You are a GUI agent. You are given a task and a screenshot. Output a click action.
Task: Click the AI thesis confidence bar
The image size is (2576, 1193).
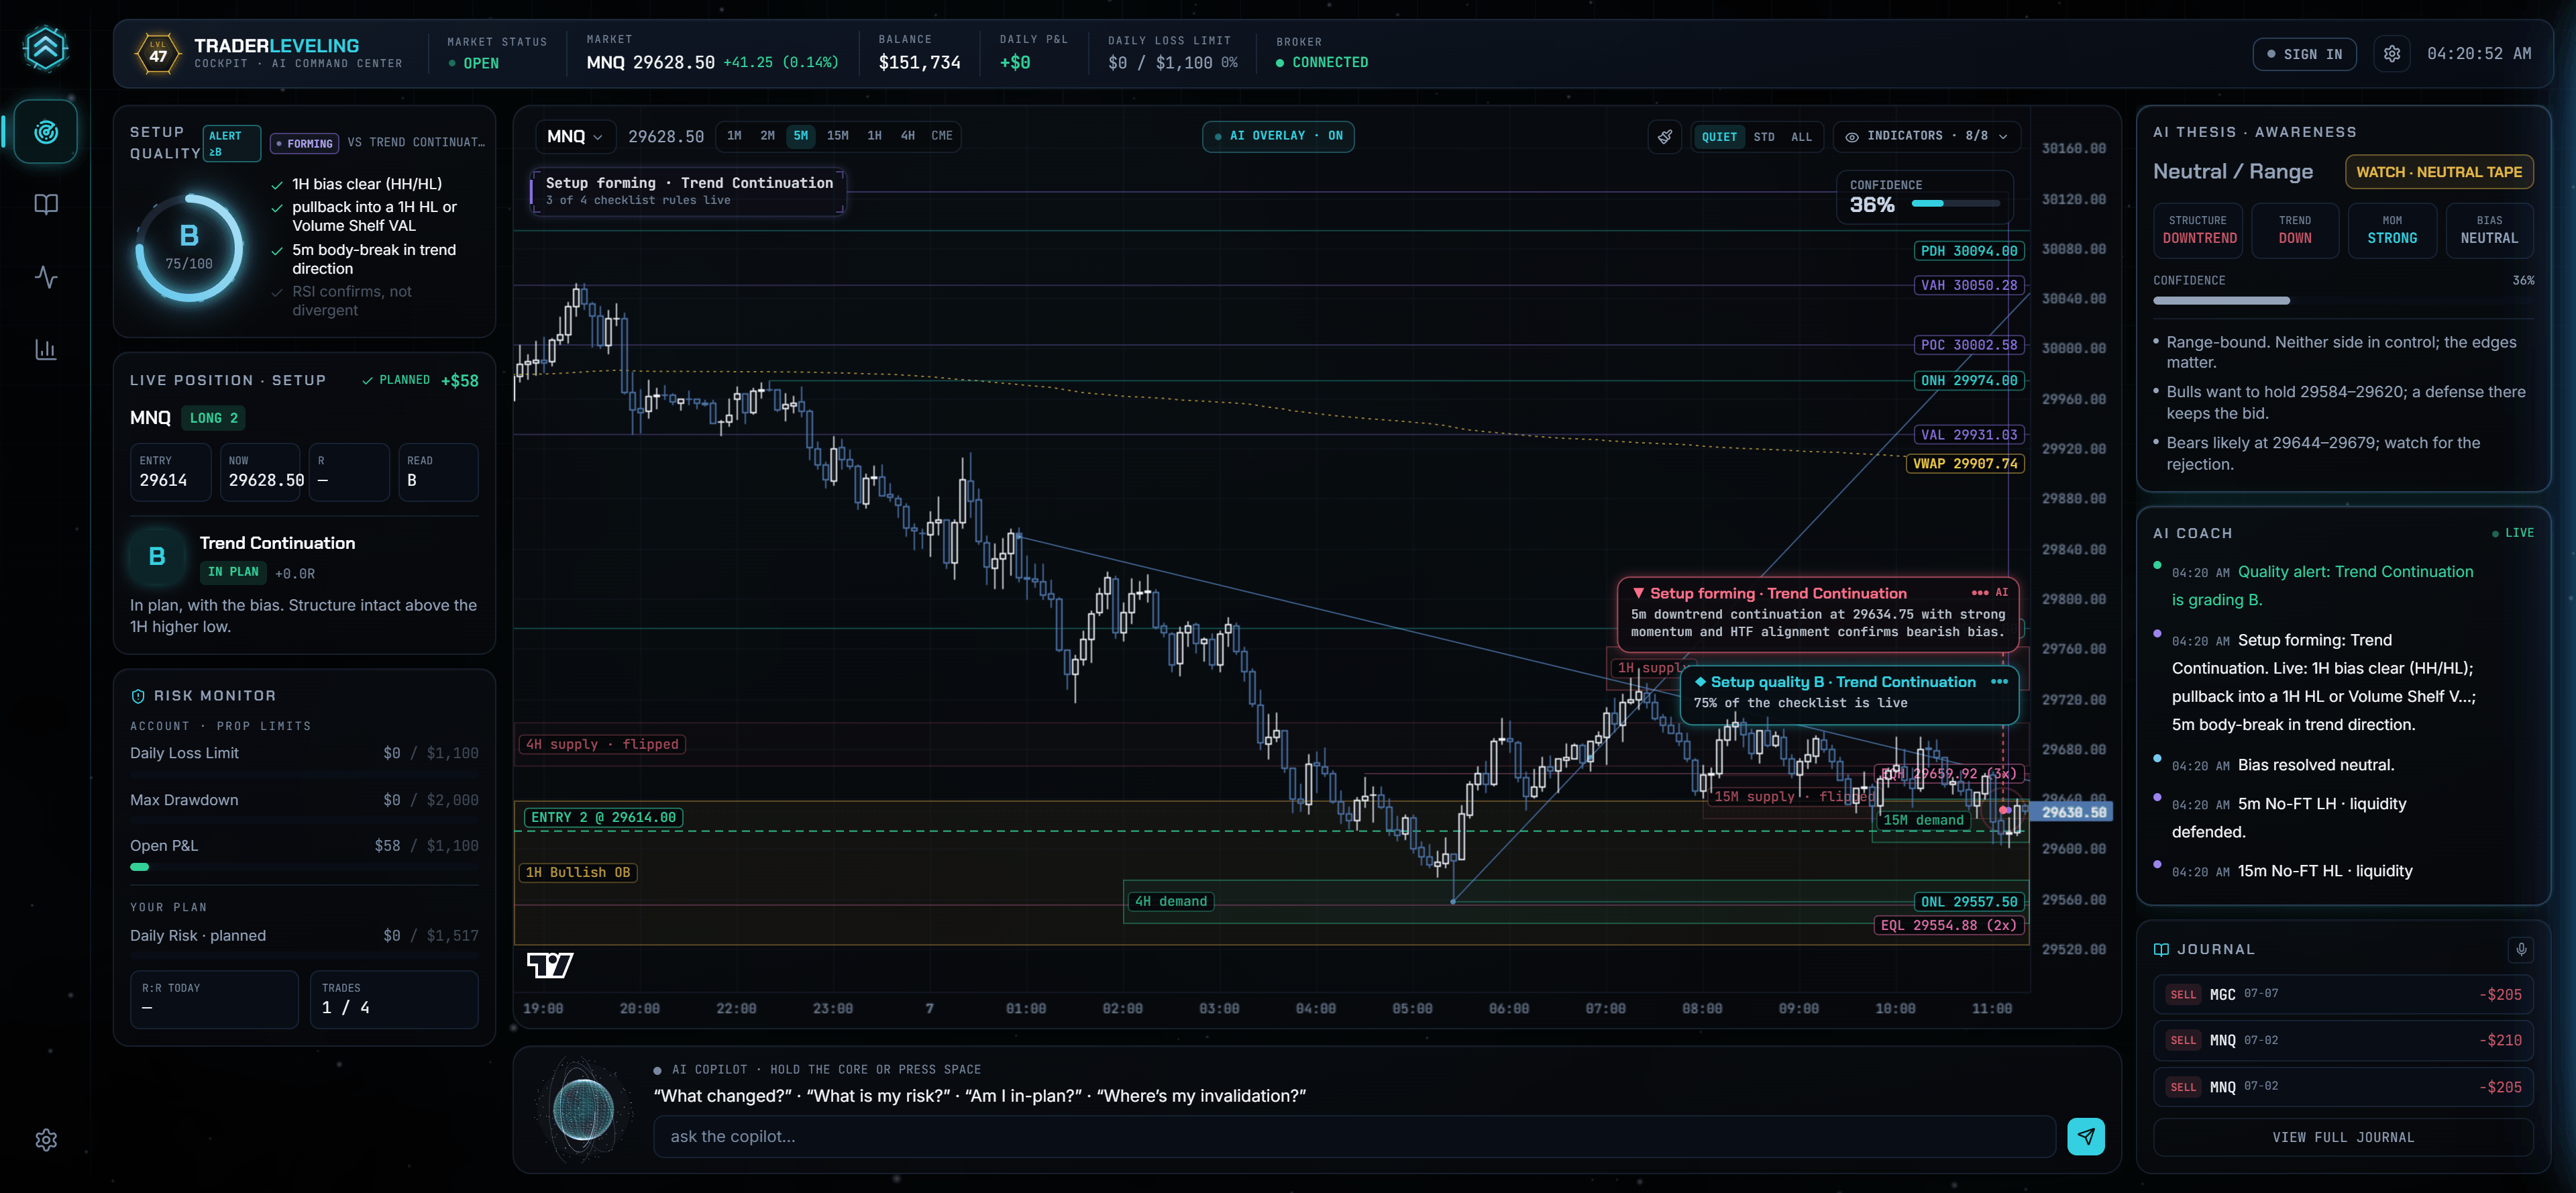click(x=2342, y=300)
